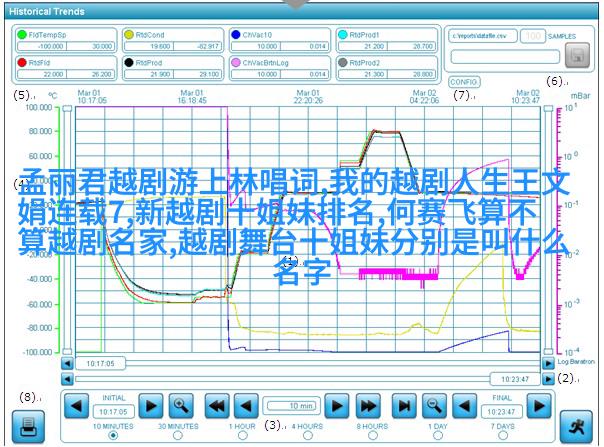Click the zoom in magnifier icon
The height and width of the screenshot is (447, 604).
pos(181,406)
